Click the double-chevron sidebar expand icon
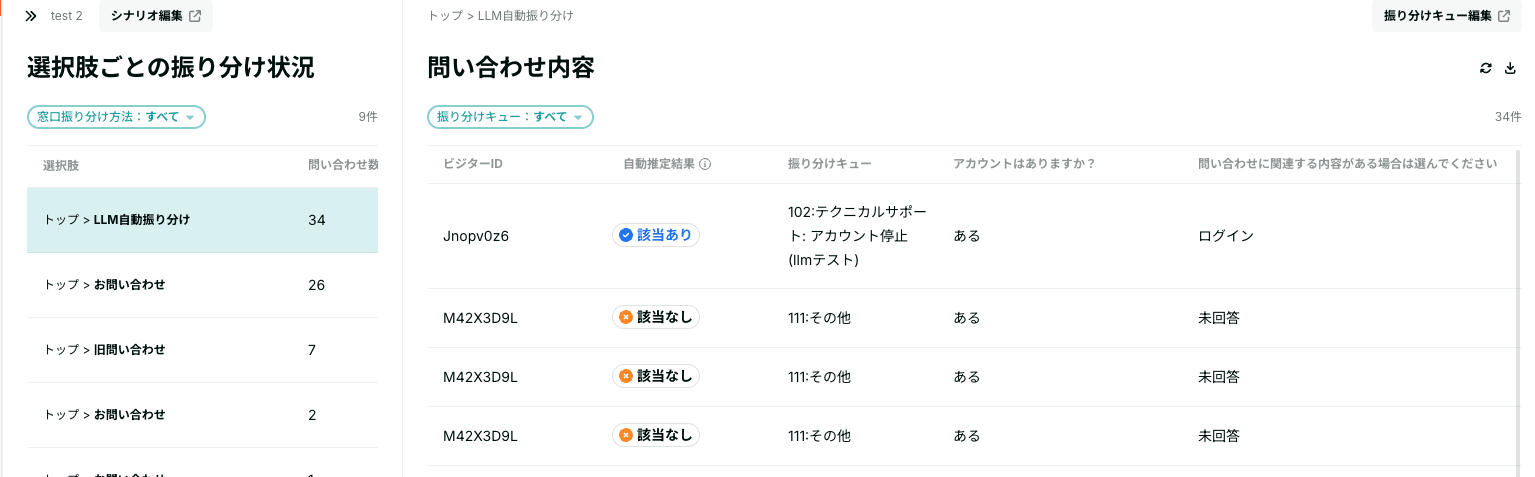 pos(31,16)
